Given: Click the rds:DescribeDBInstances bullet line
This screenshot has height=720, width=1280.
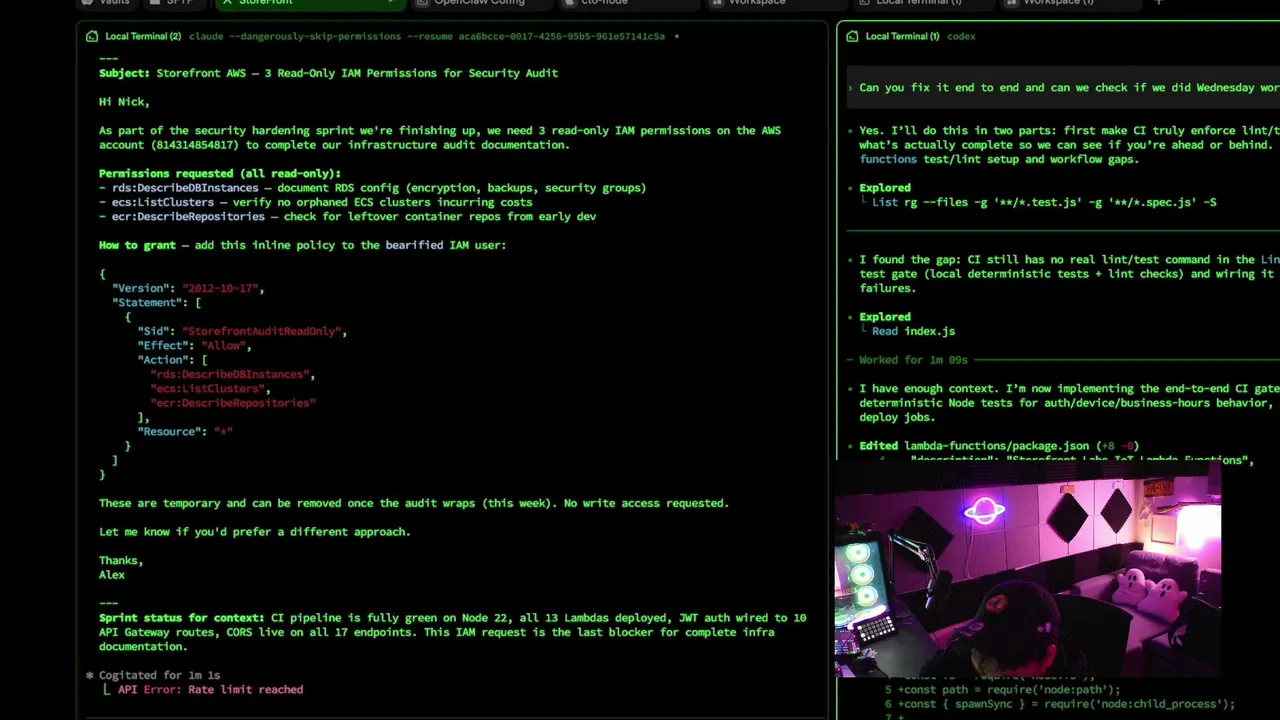Looking at the screenshot, I should pyautogui.click(x=372, y=188).
